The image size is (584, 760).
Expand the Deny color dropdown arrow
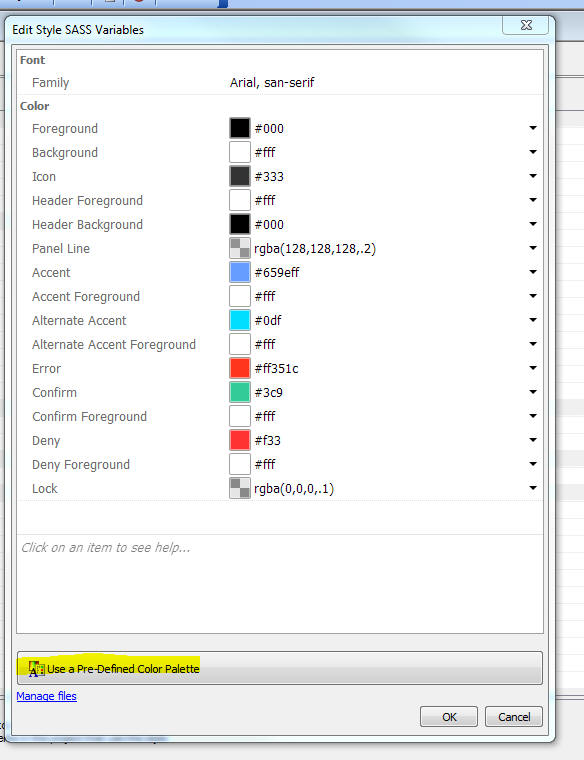533,440
